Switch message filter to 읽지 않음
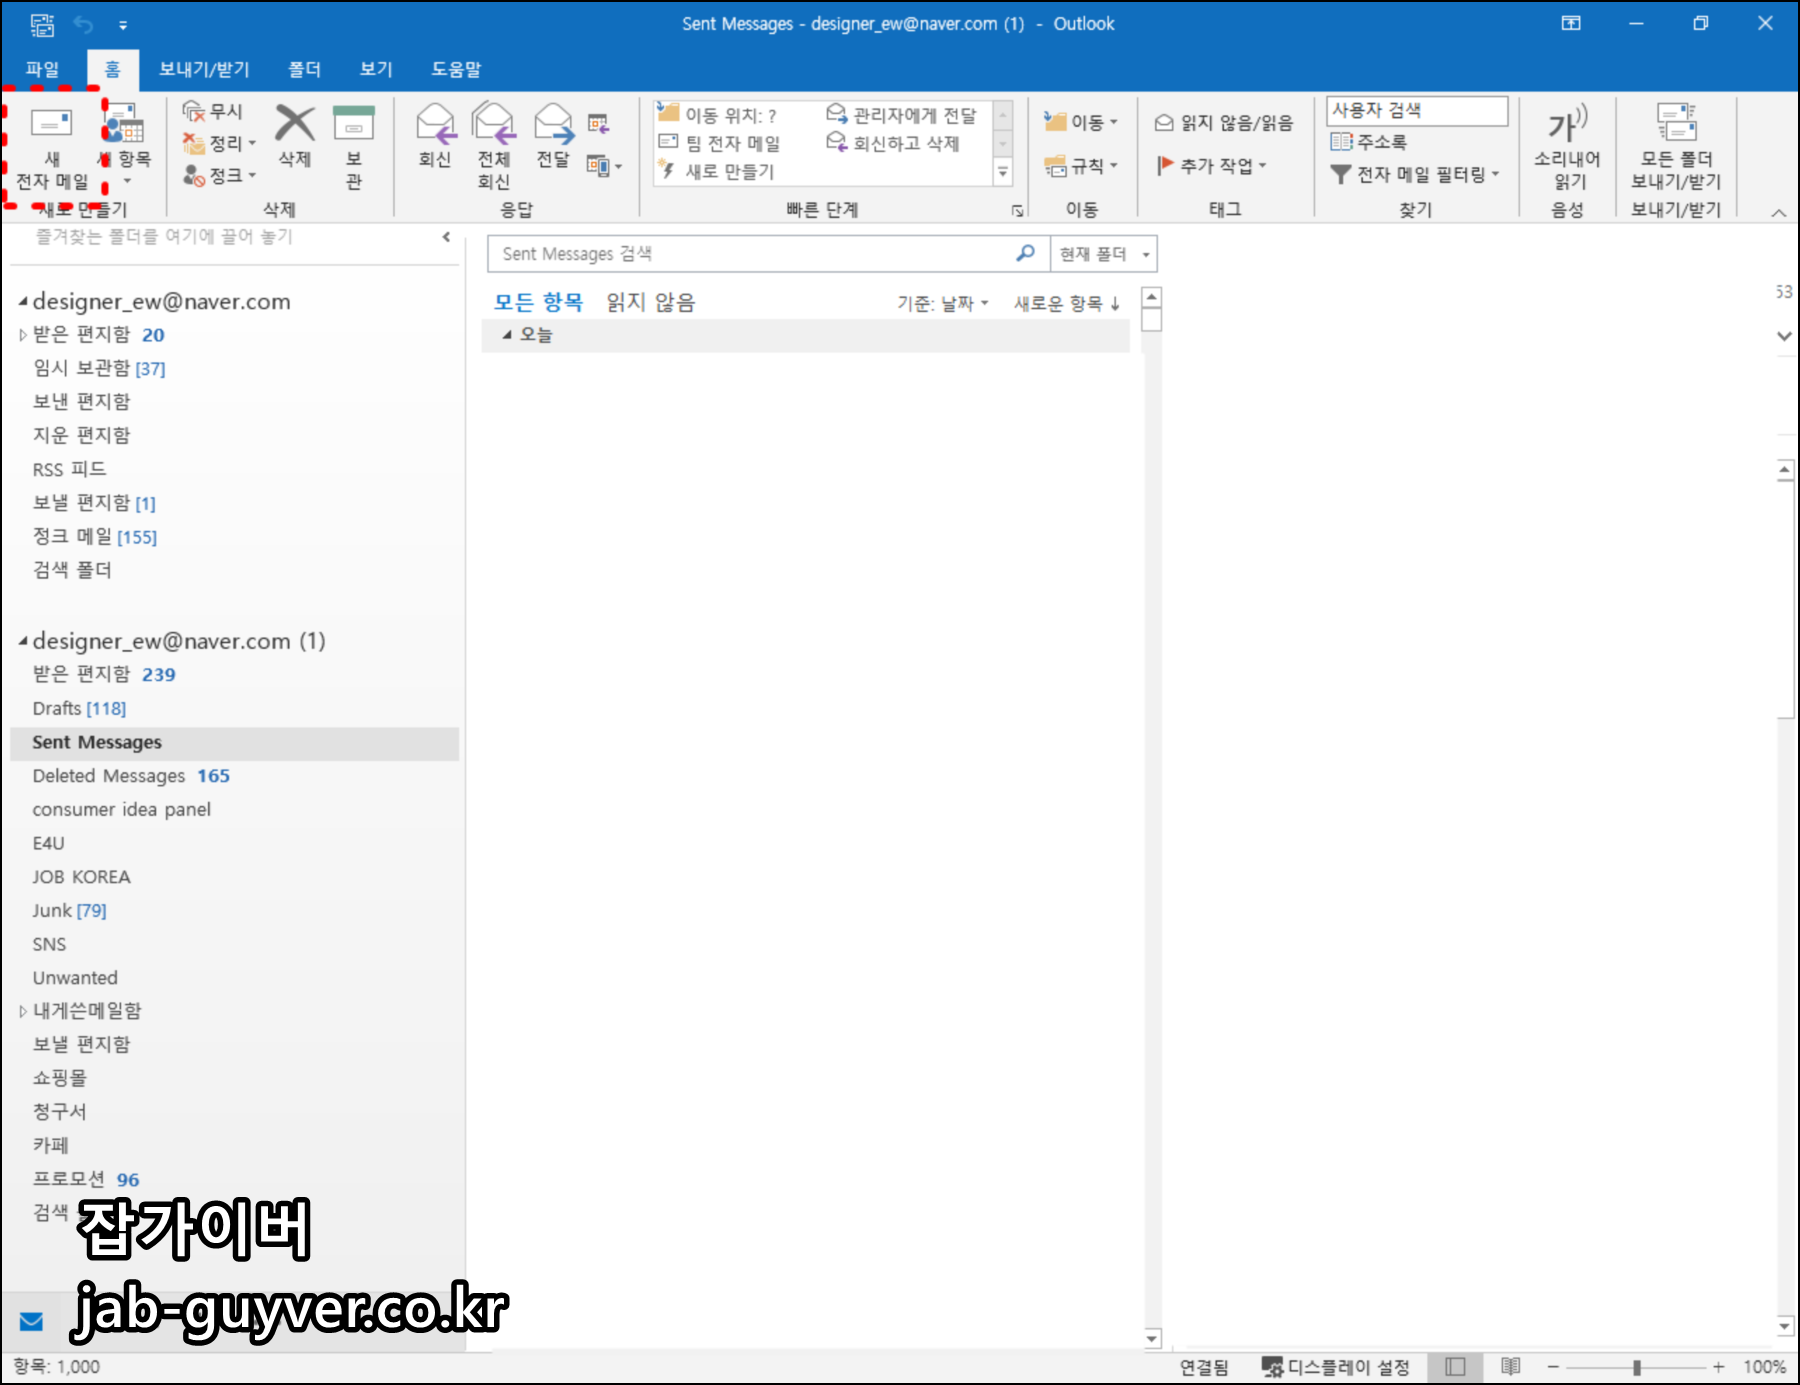Screen dimensions: 1800x1385 click(651, 301)
